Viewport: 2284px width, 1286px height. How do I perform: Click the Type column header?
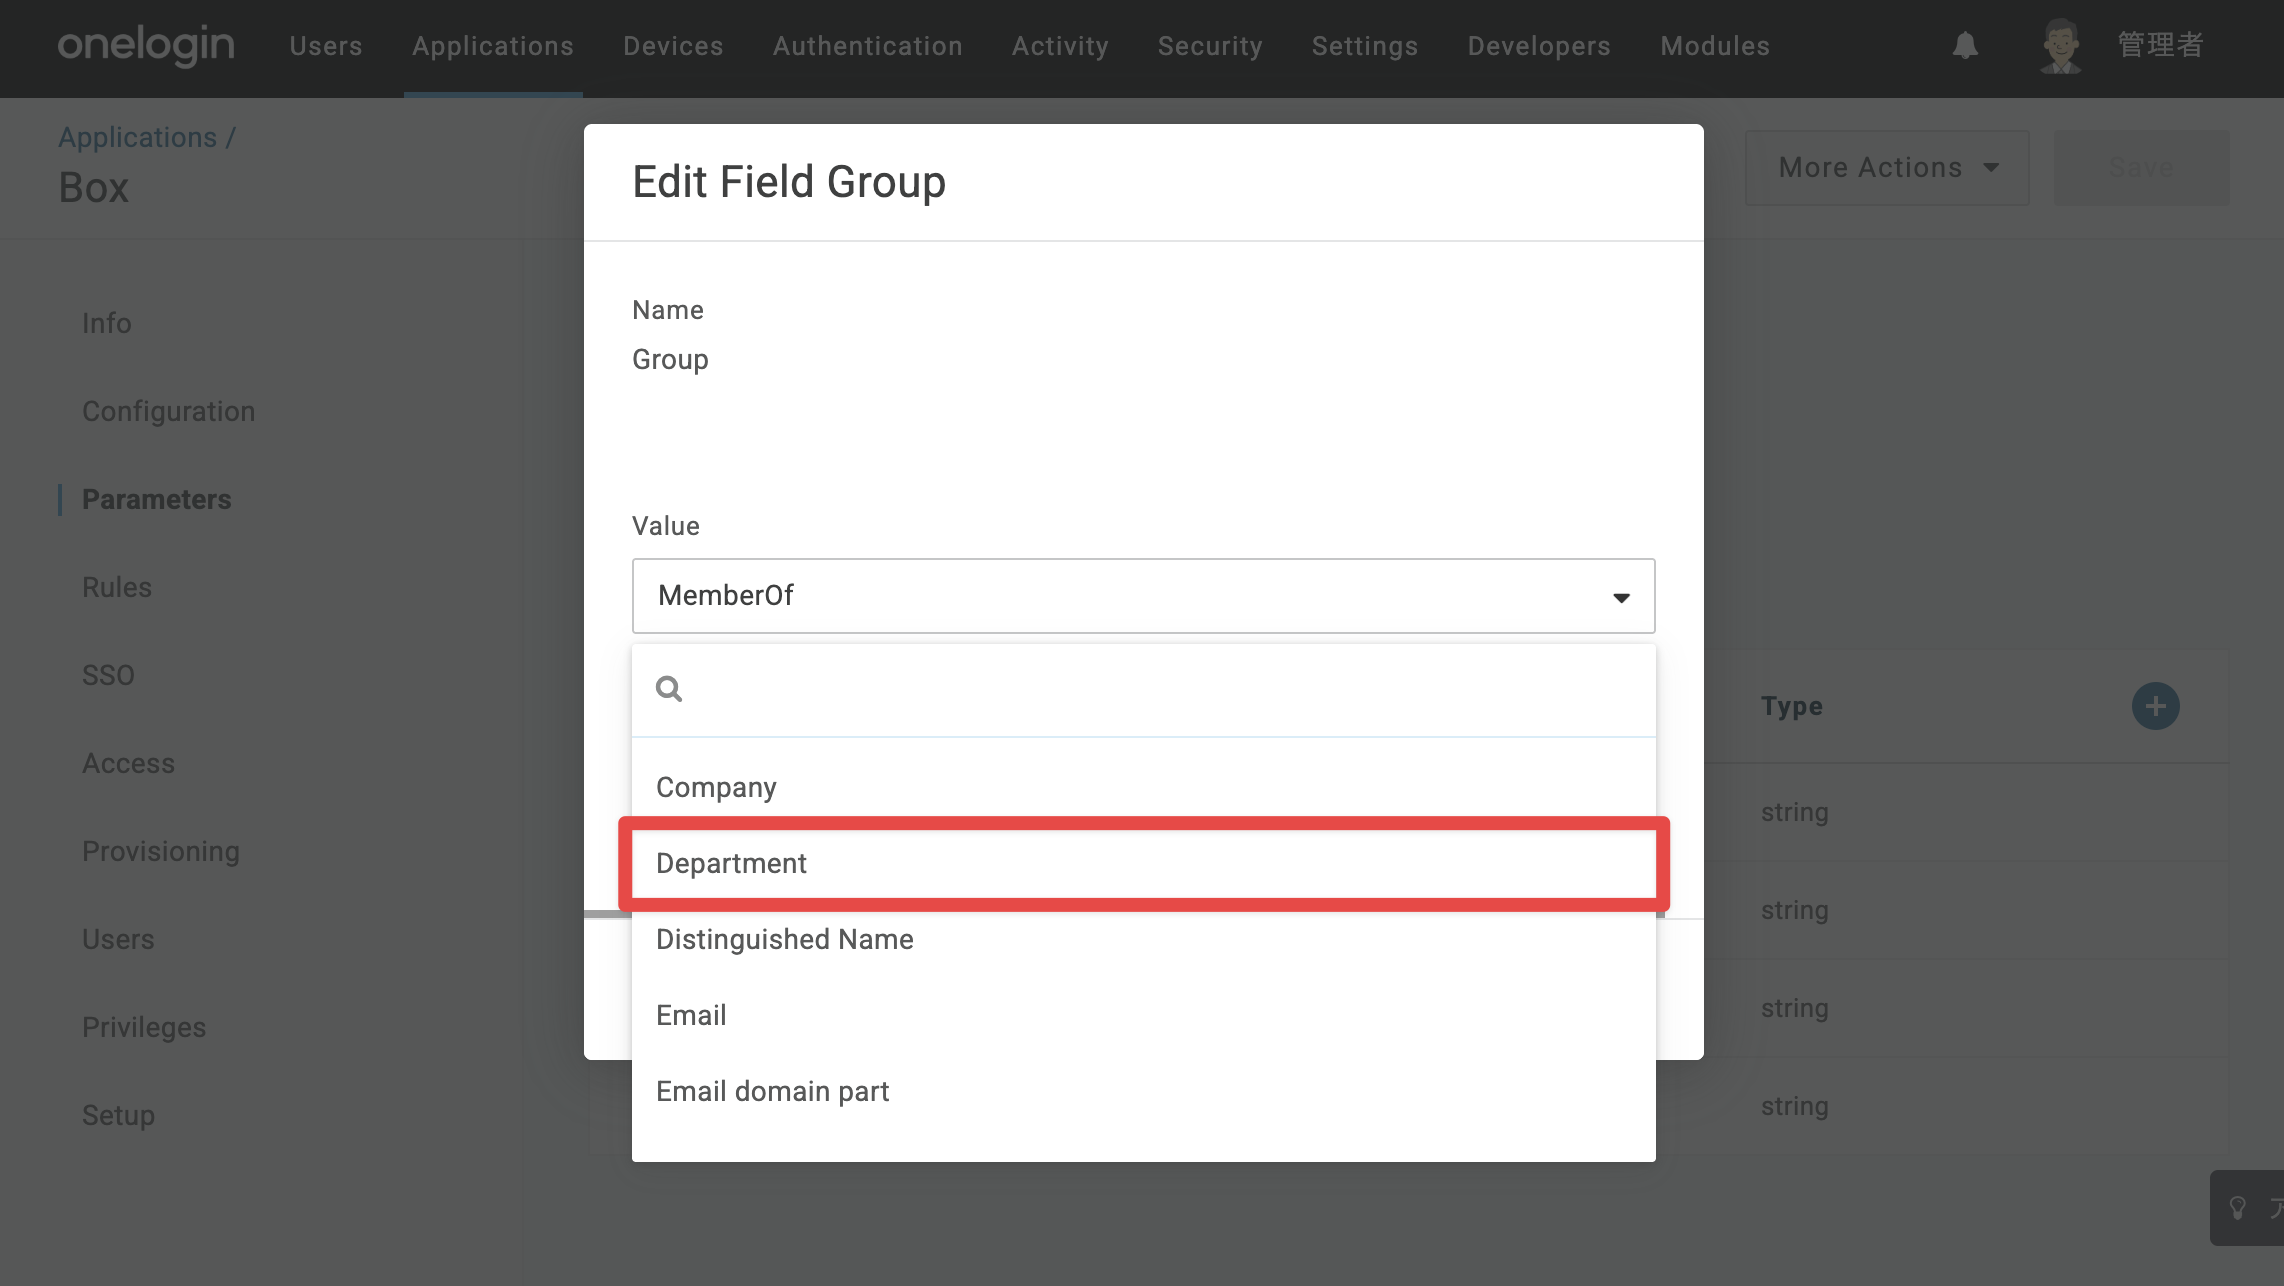(1792, 706)
